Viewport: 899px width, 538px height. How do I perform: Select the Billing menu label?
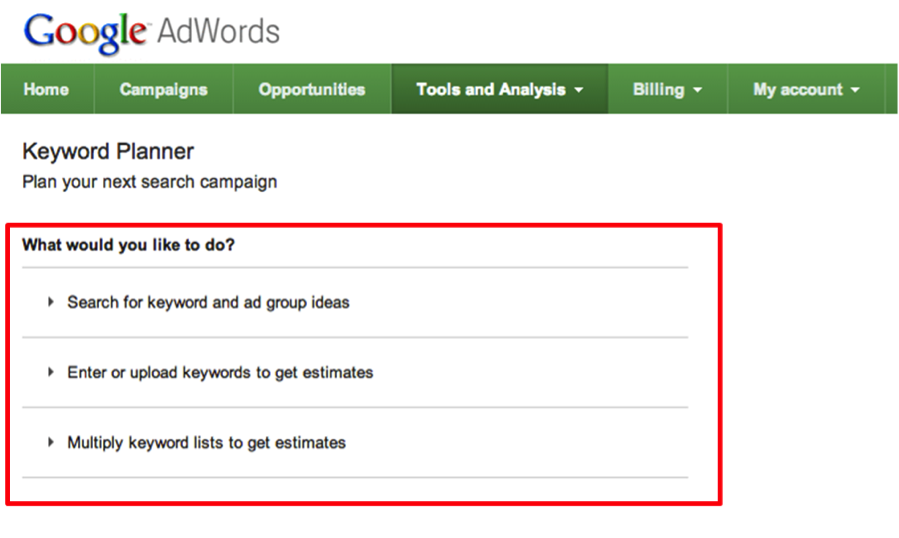click(658, 89)
